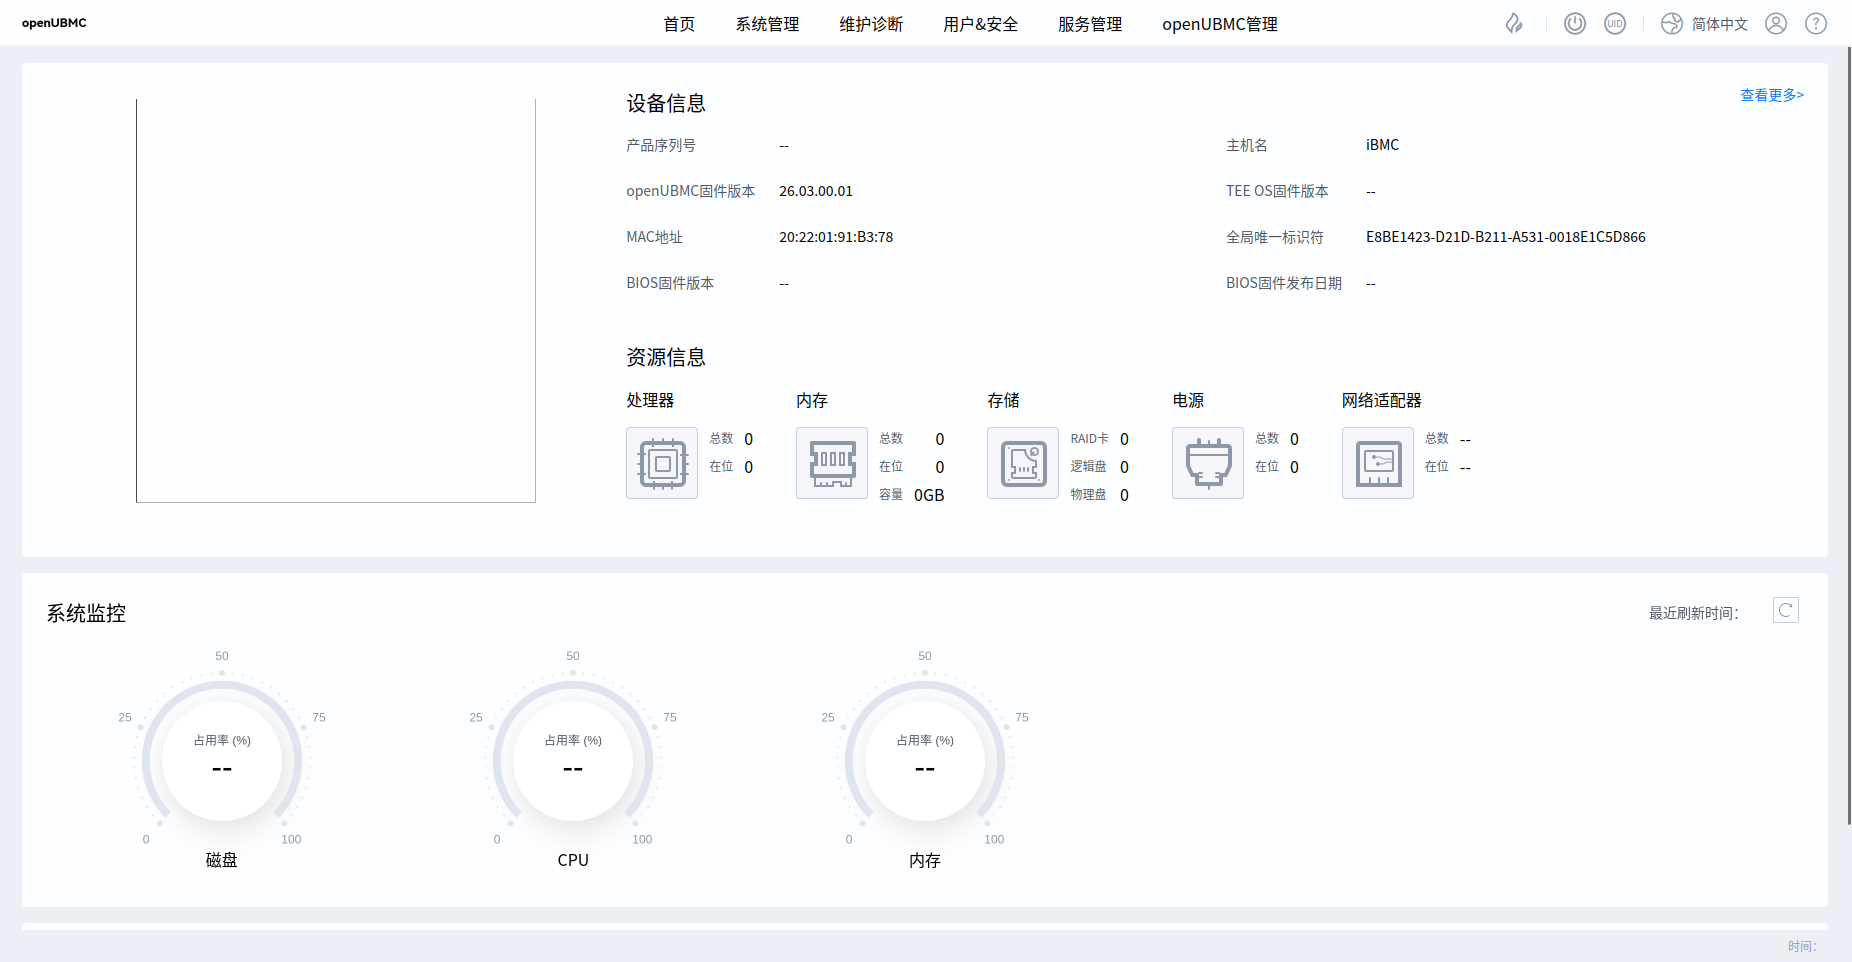Toggle the UID indicator light

(x=1615, y=24)
